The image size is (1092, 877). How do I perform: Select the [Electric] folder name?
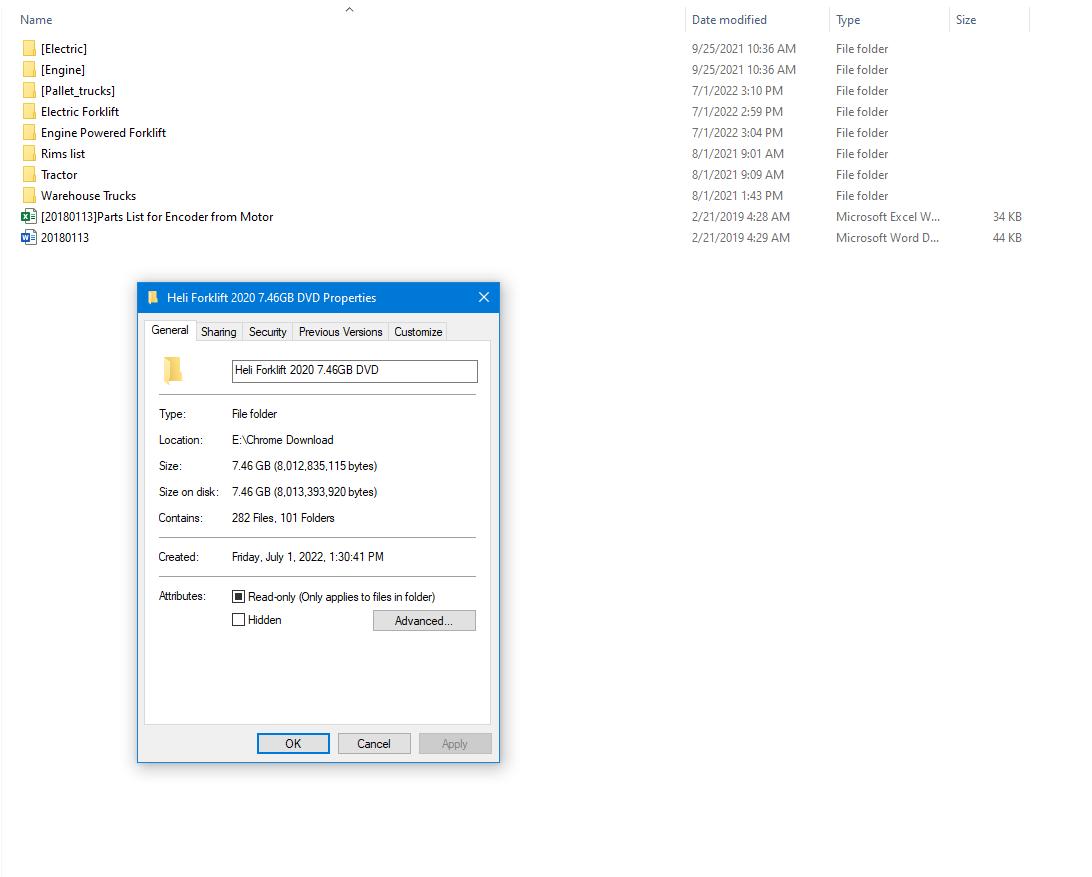pyautogui.click(x=64, y=49)
